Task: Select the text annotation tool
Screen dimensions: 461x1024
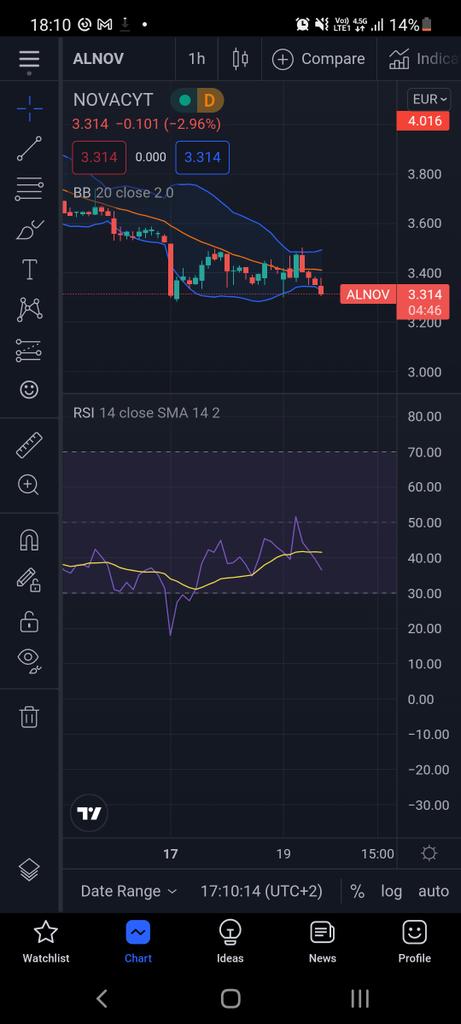Action: 29,270
